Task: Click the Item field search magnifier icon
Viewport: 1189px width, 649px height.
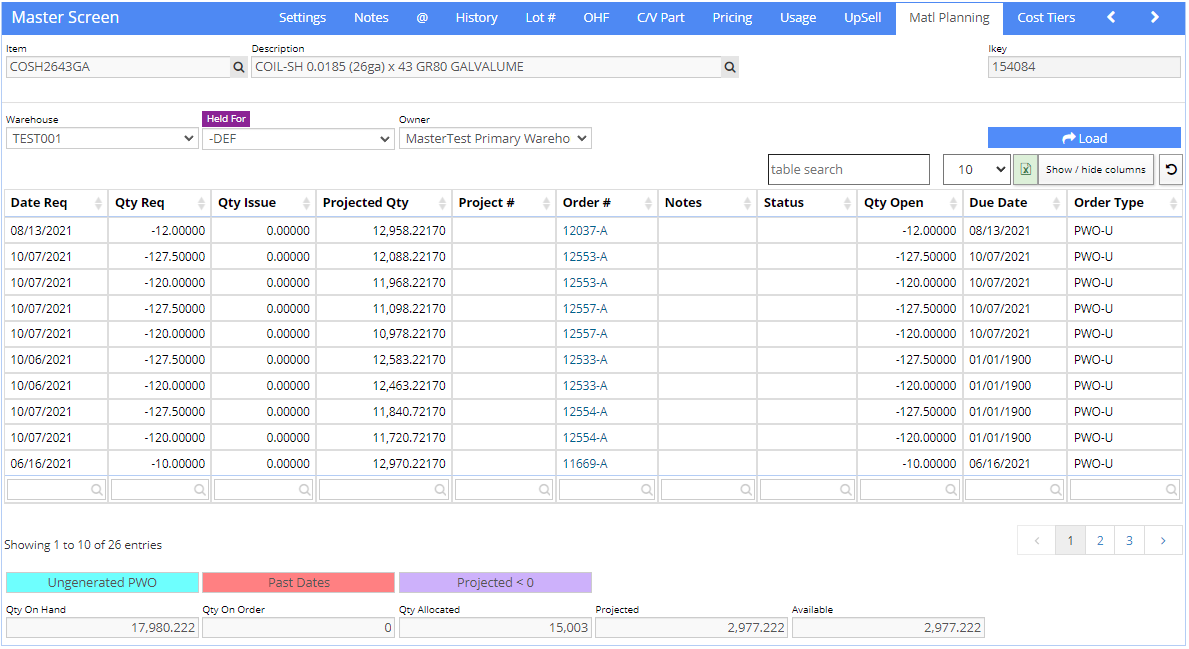Action: tap(239, 67)
